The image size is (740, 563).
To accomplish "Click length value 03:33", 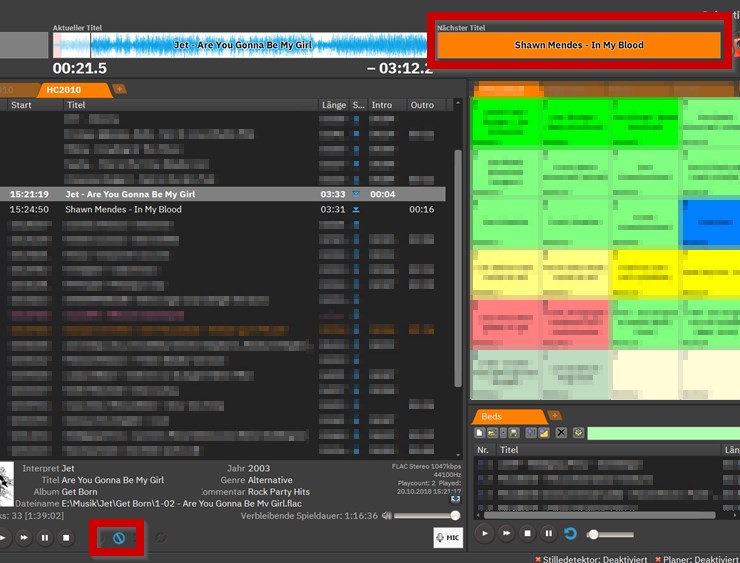I will [x=333, y=194].
